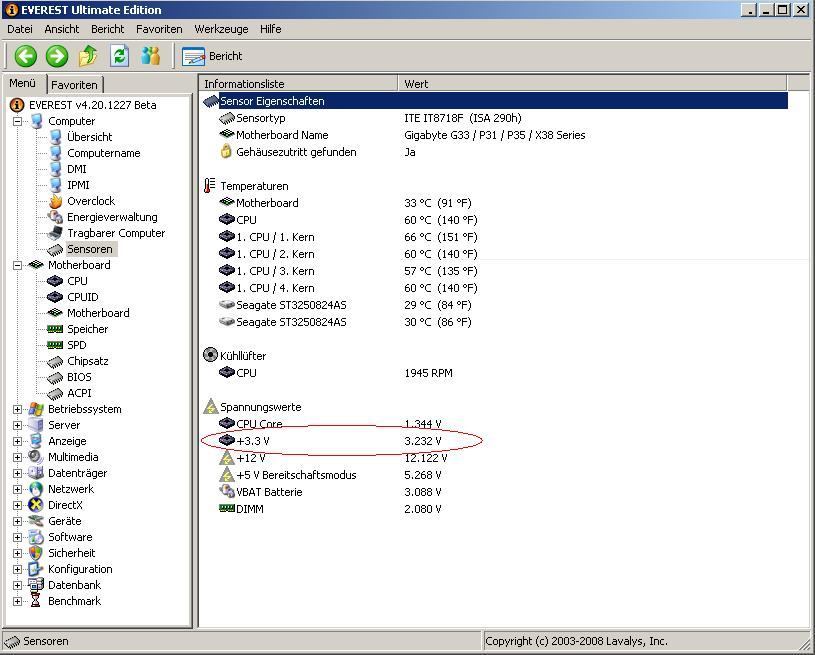The image size is (815, 655).
Task: Click the Multimedia speaker icon
Action: point(36,457)
